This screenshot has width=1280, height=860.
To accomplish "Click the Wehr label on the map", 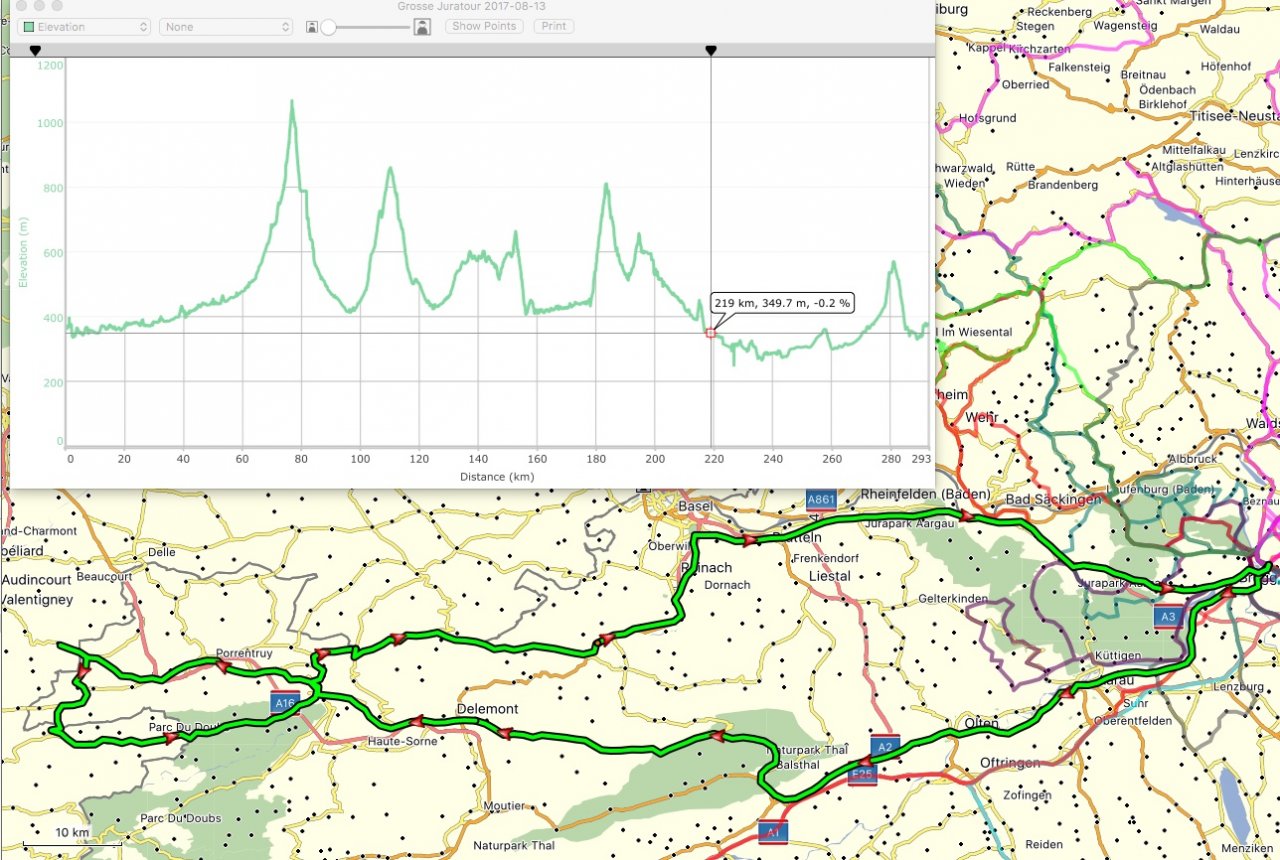I will click(982, 417).
